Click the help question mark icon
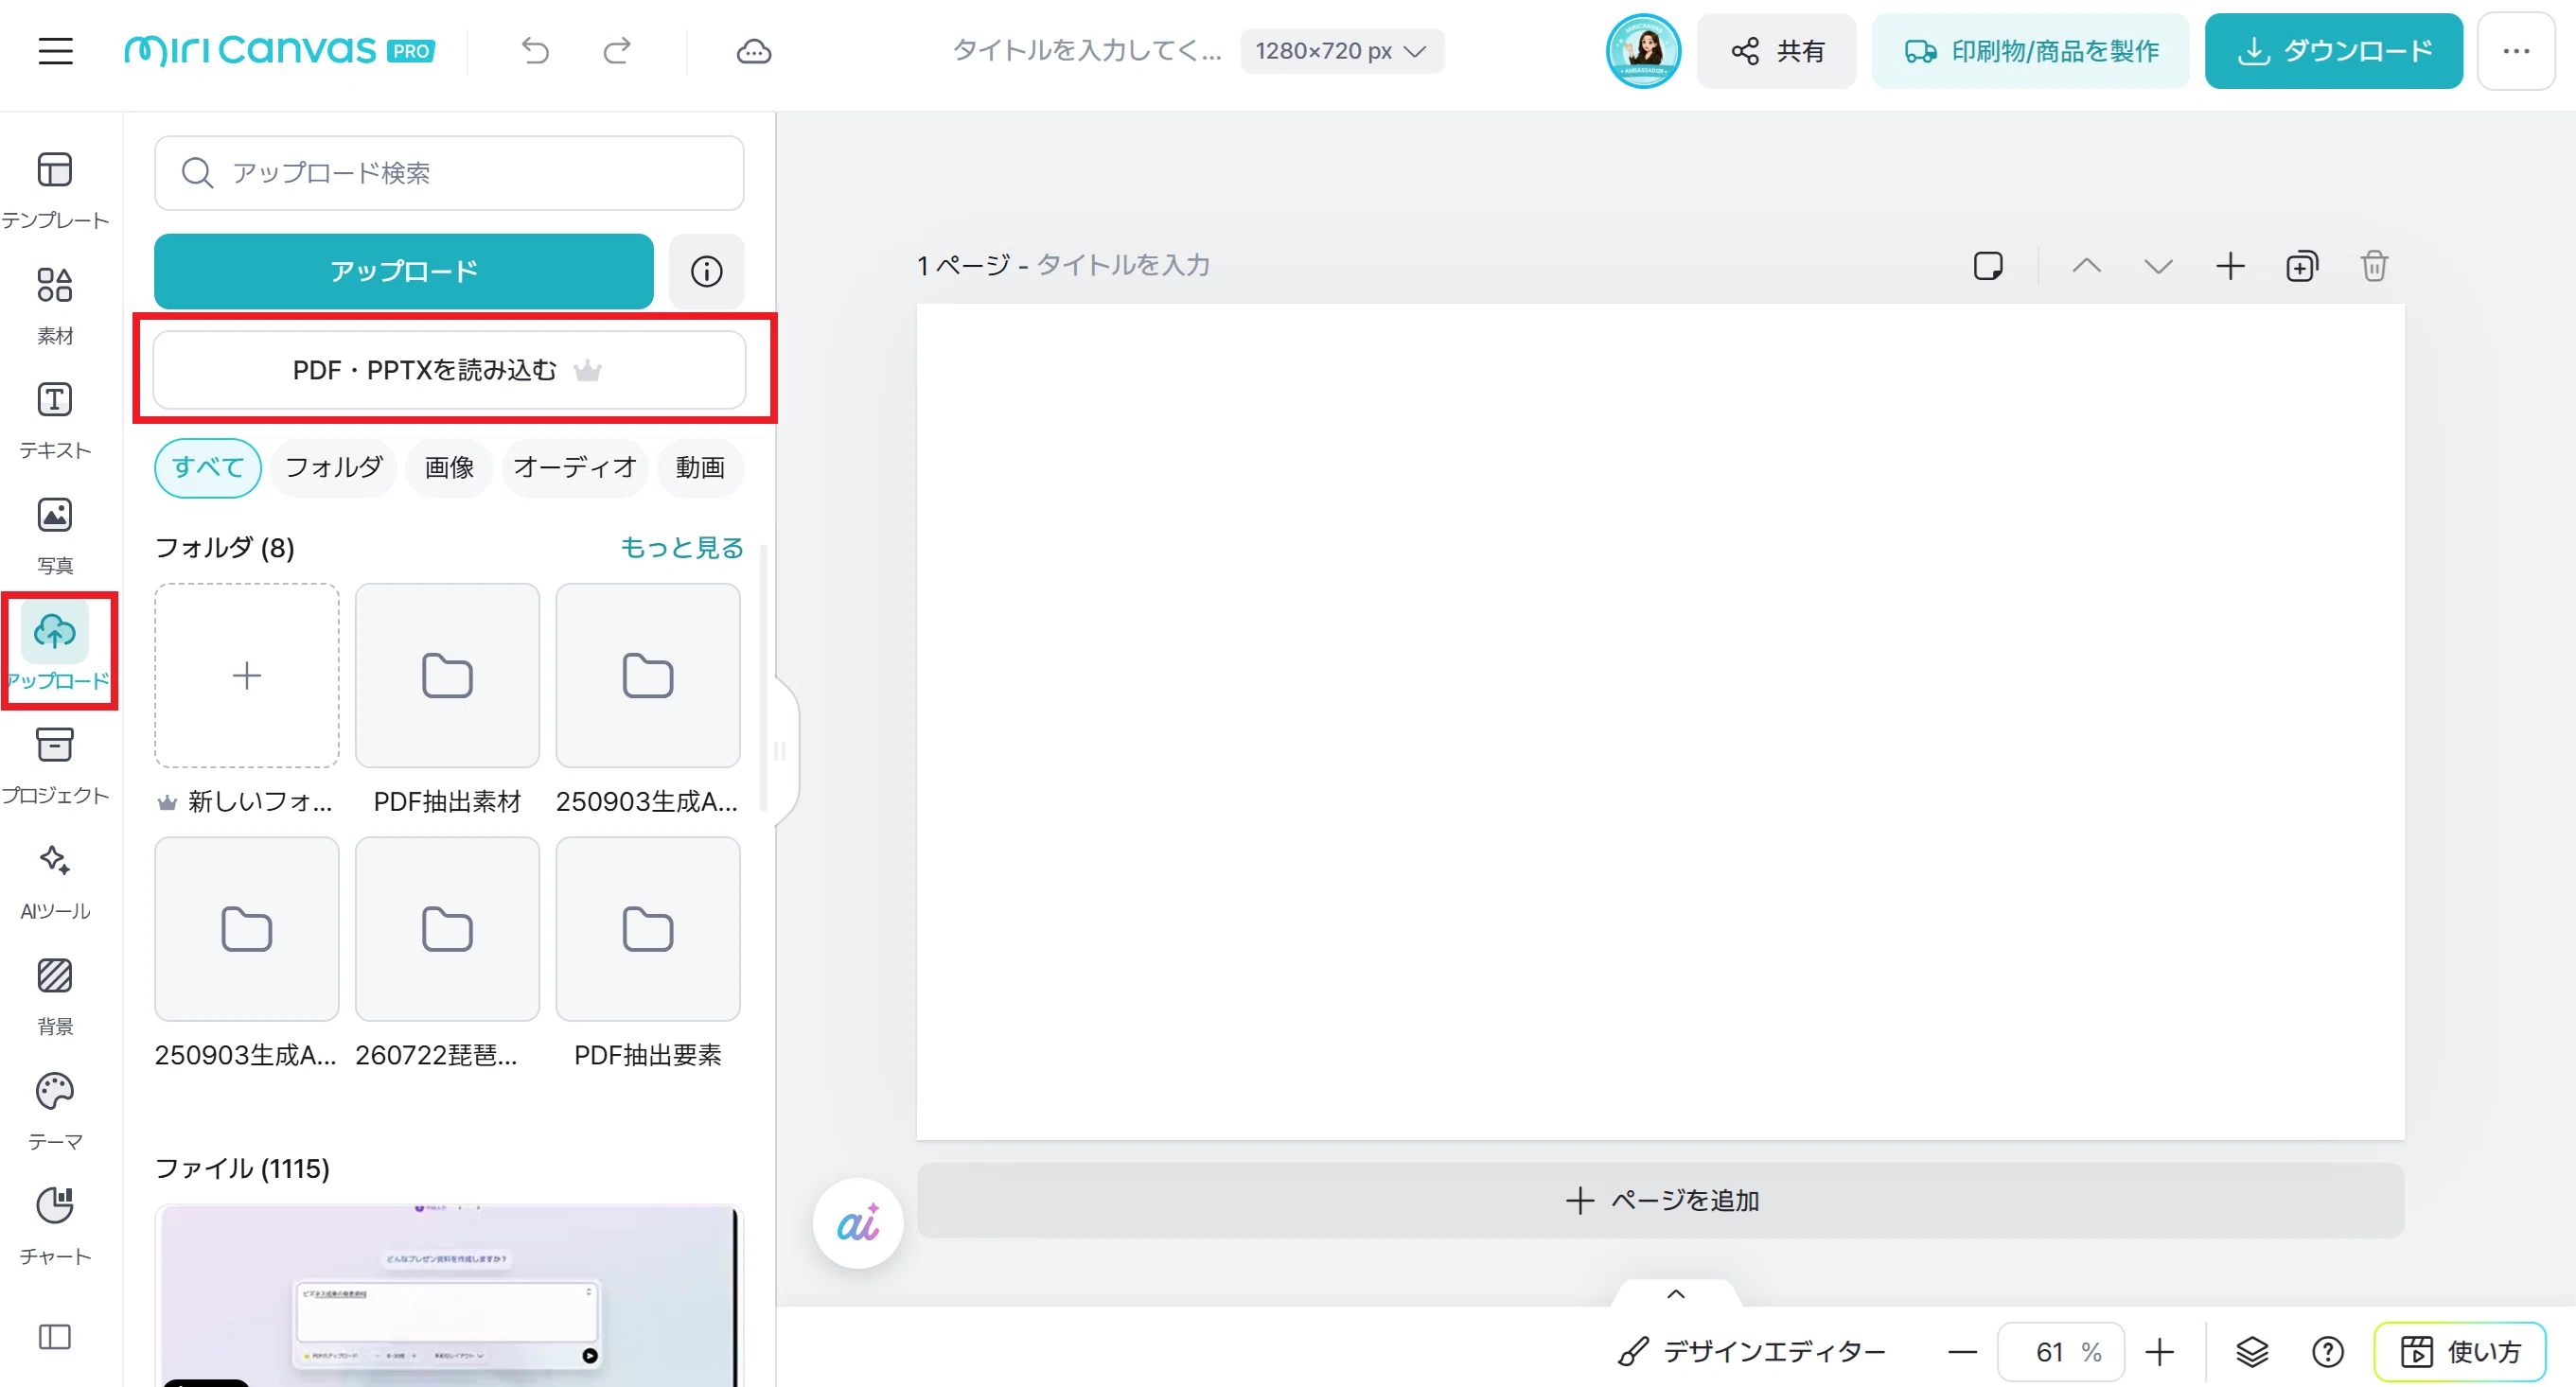2576x1387 pixels. click(x=2328, y=1352)
